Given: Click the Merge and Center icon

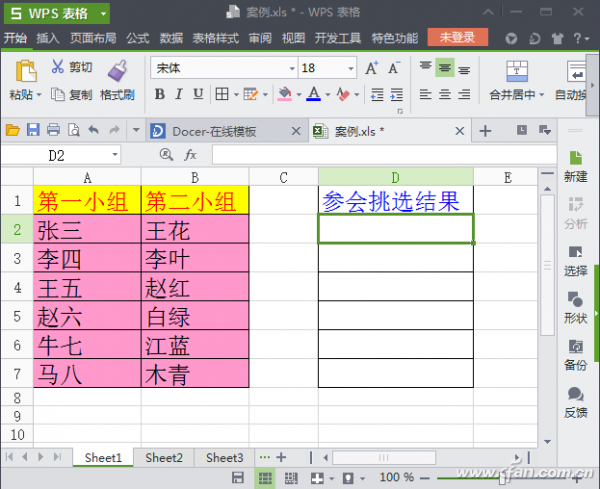Looking at the screenshot, I should pos(517,71).
